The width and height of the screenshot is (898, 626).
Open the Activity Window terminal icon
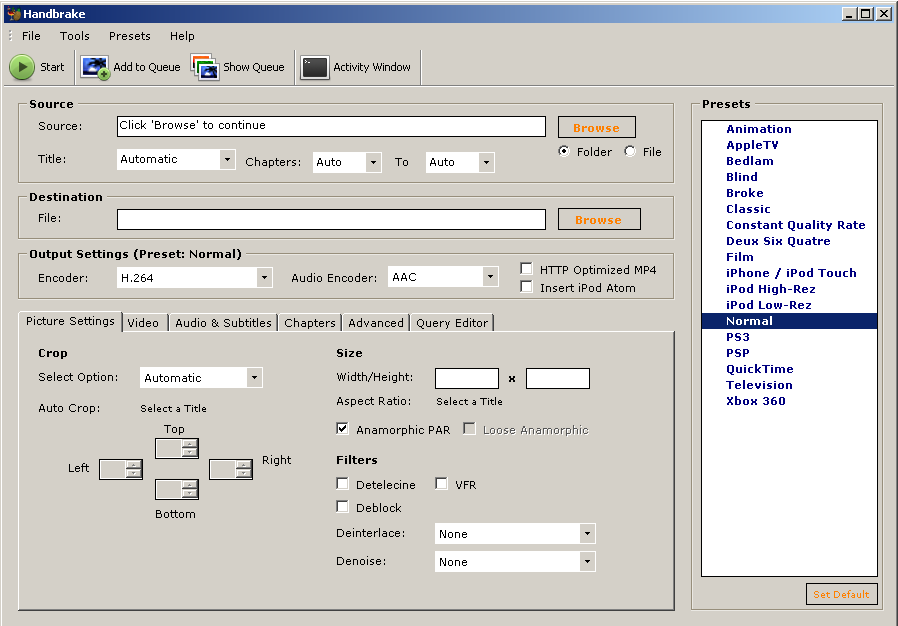pos(315,67)
